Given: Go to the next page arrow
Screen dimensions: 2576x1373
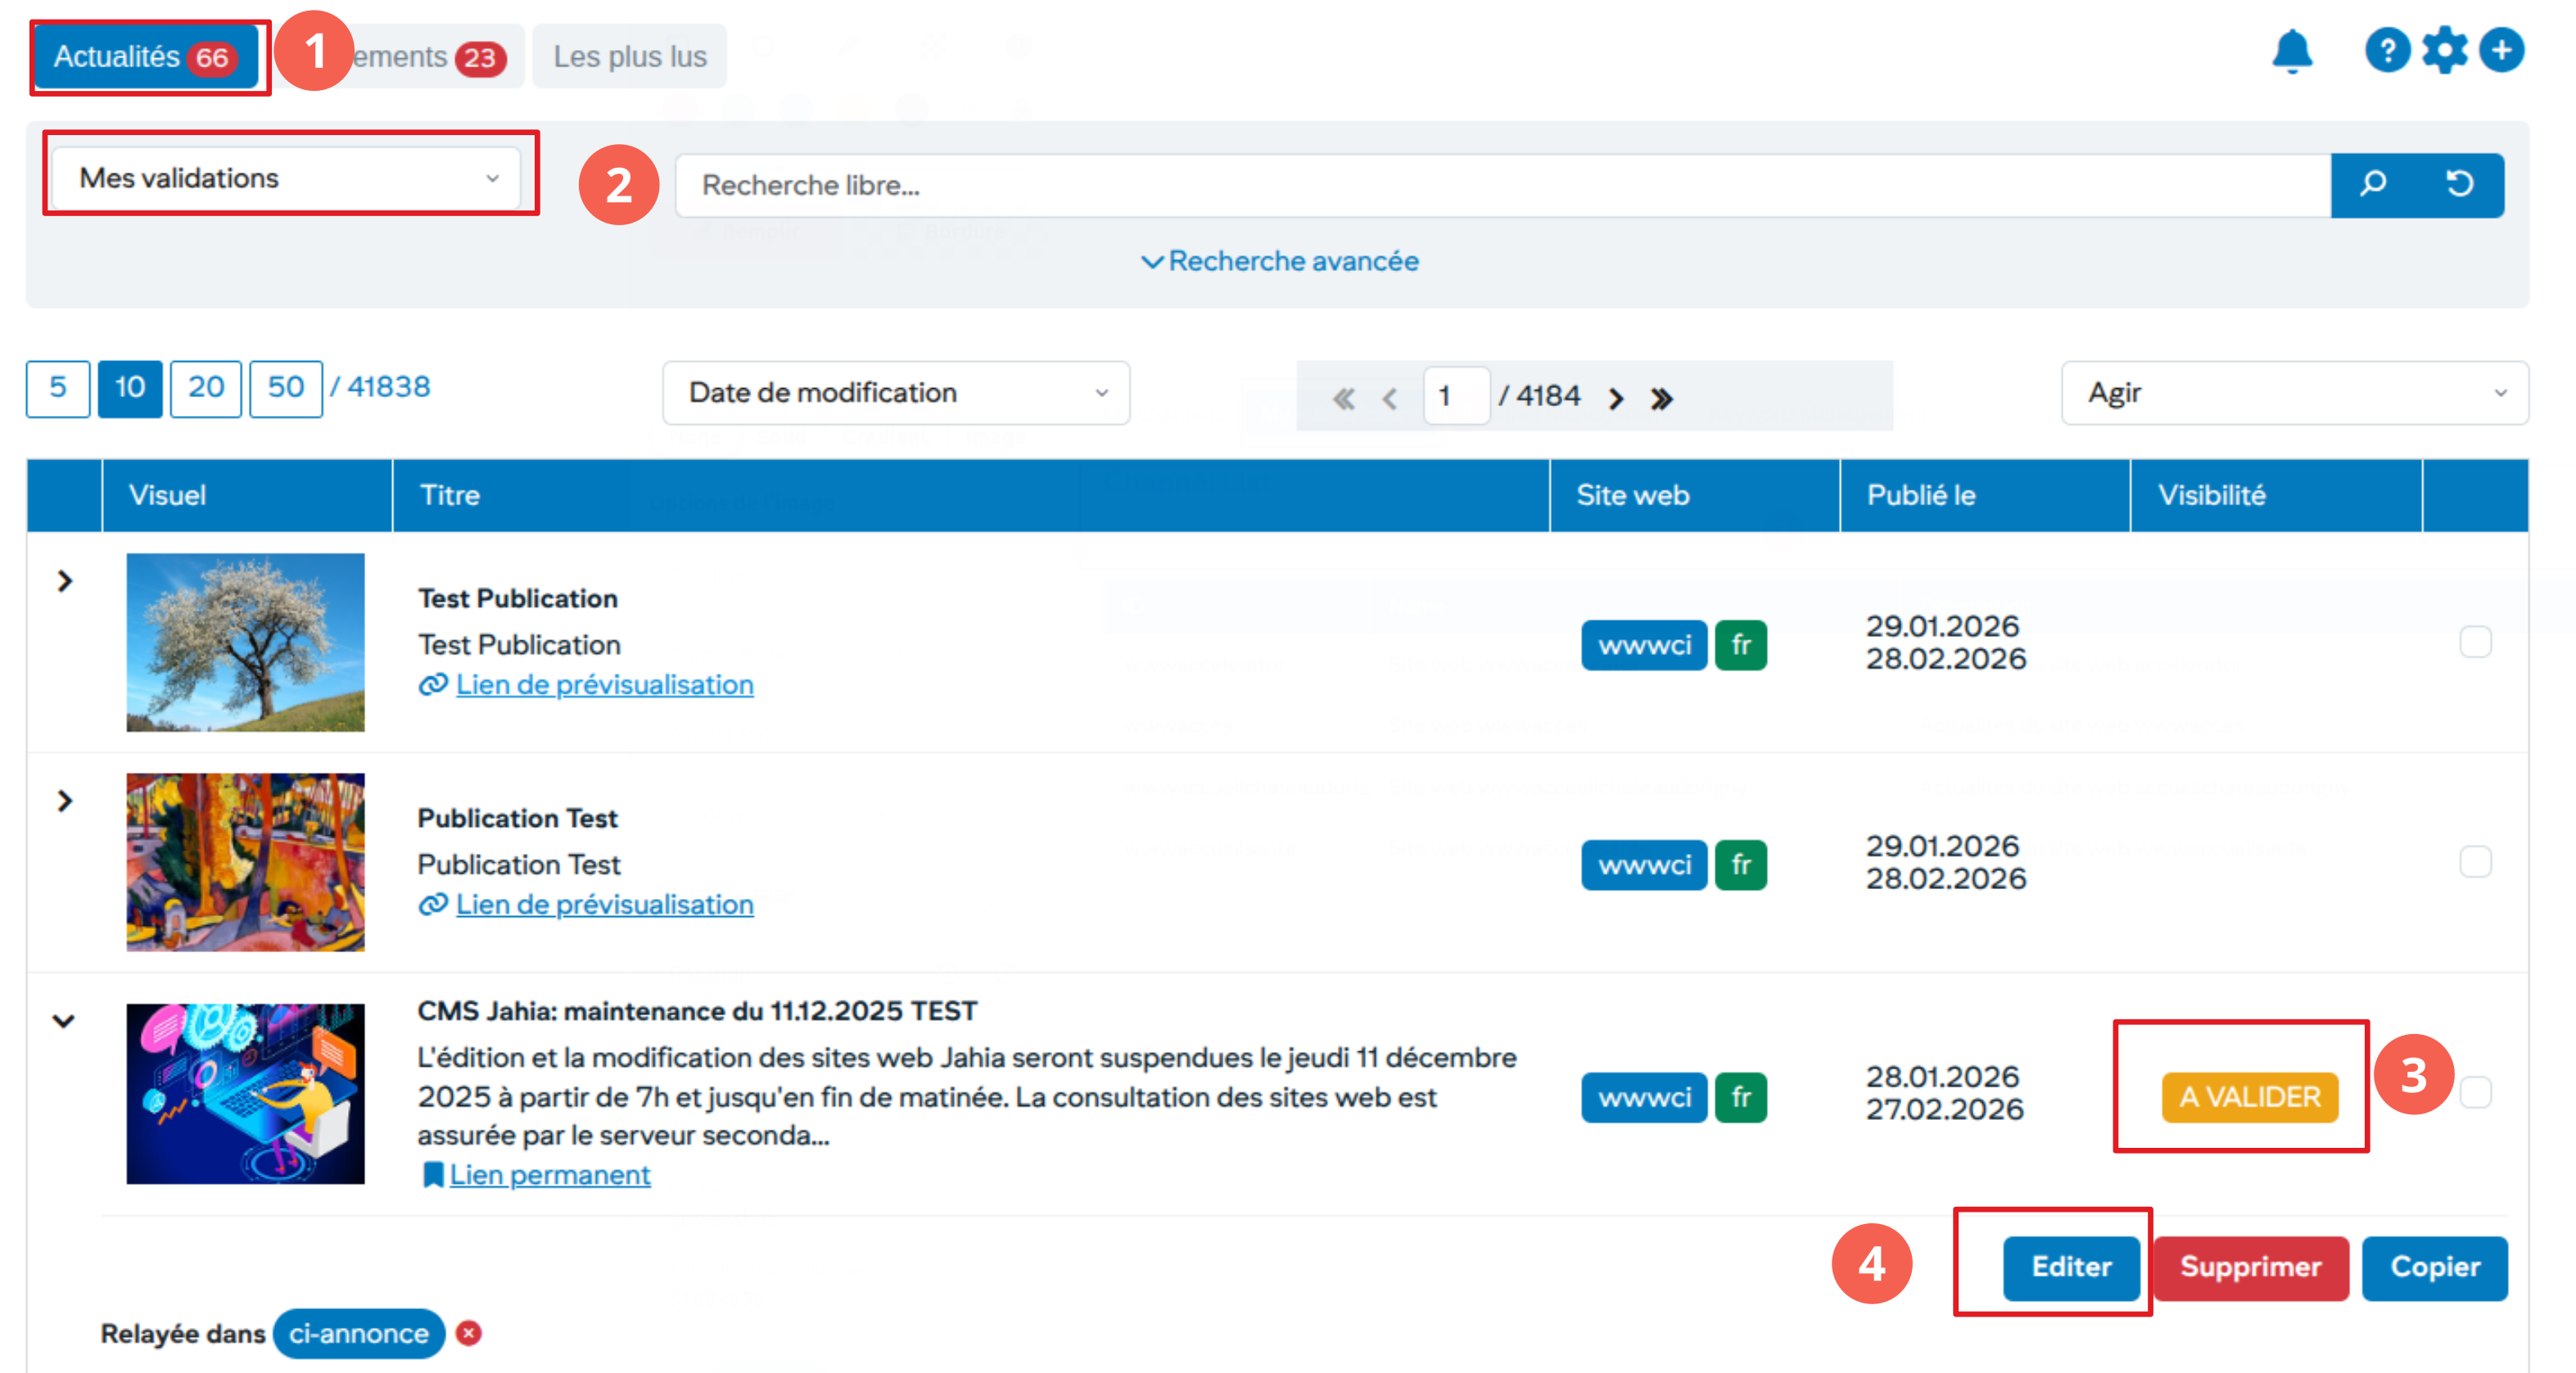Looking at the screenshot, I should coord(1616,398).
